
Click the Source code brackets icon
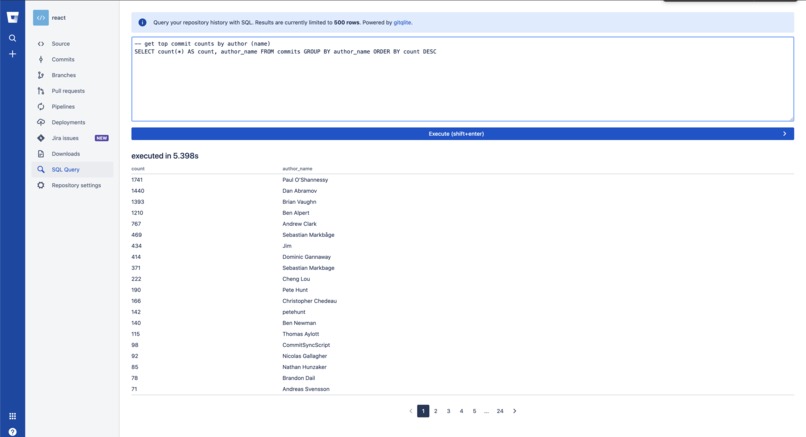click(x=41, y=44)
